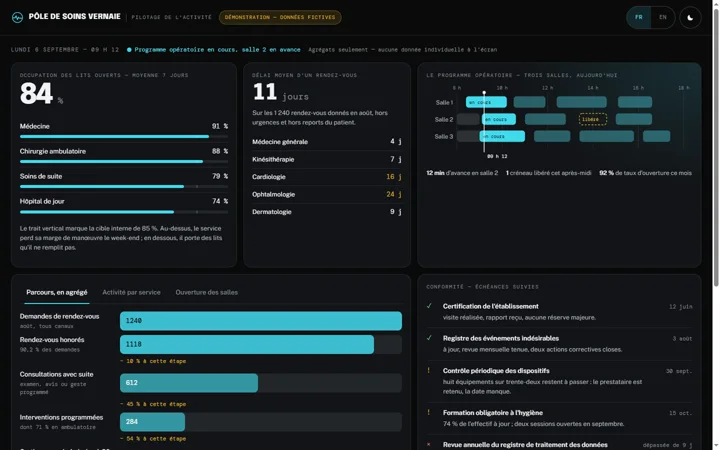
Task: Click the Chirurgie ambulatoire occupancy bar
Action: point(124,162)
